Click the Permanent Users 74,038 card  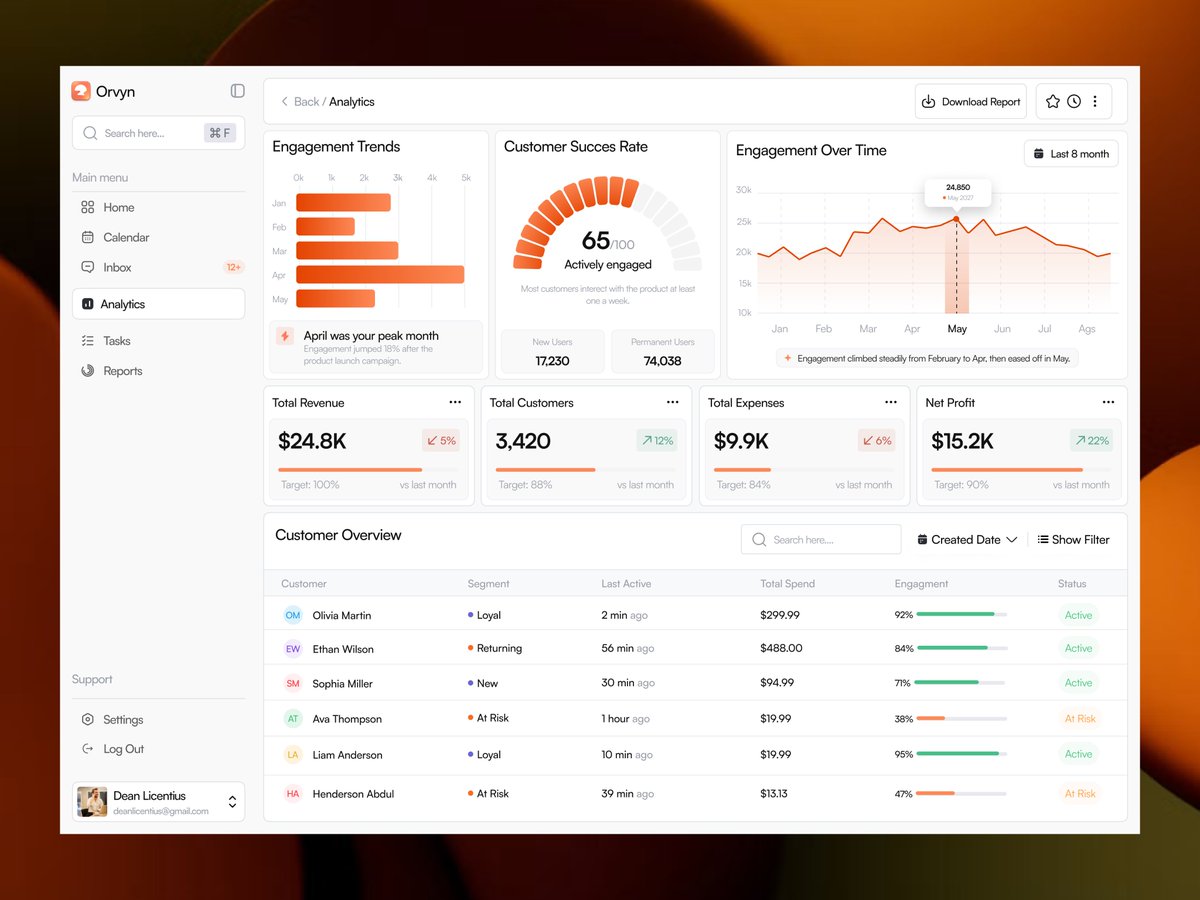[x=663, y=351]
